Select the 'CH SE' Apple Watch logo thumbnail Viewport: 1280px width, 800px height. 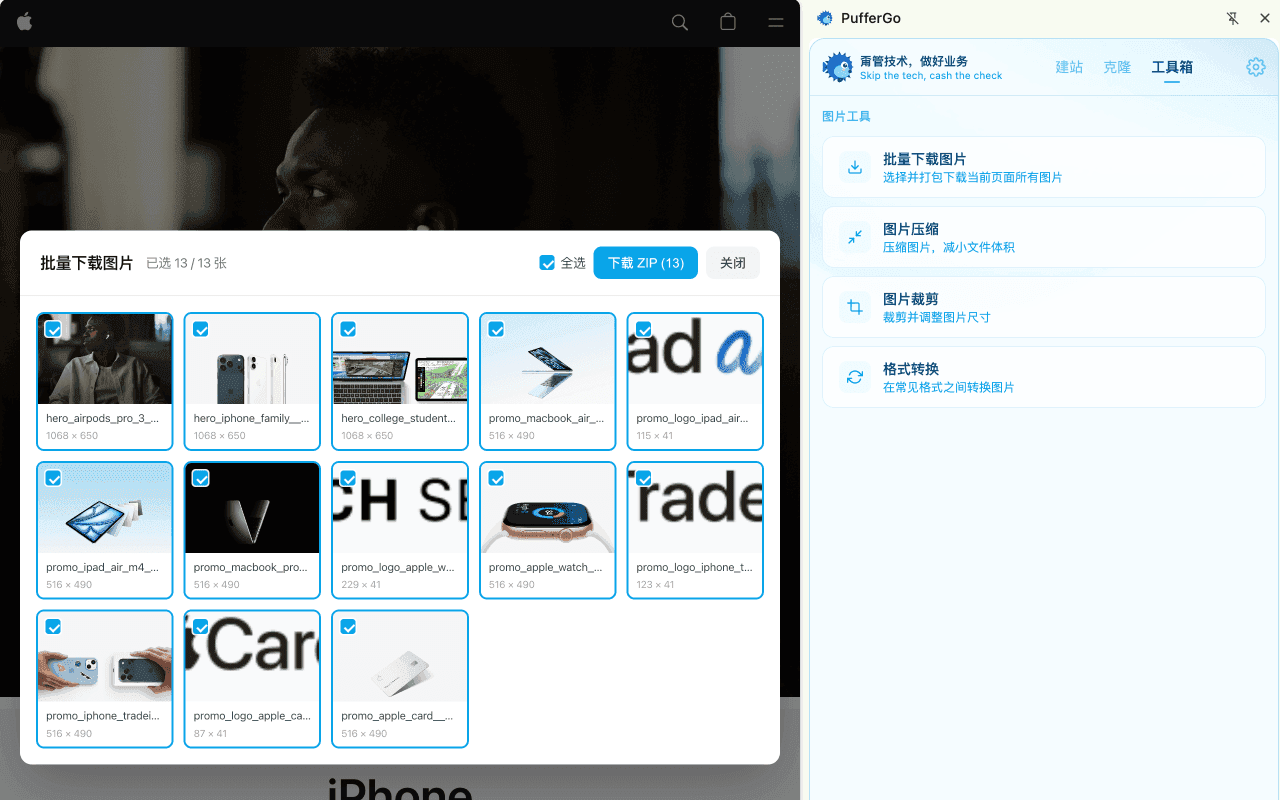click(400, 508)
